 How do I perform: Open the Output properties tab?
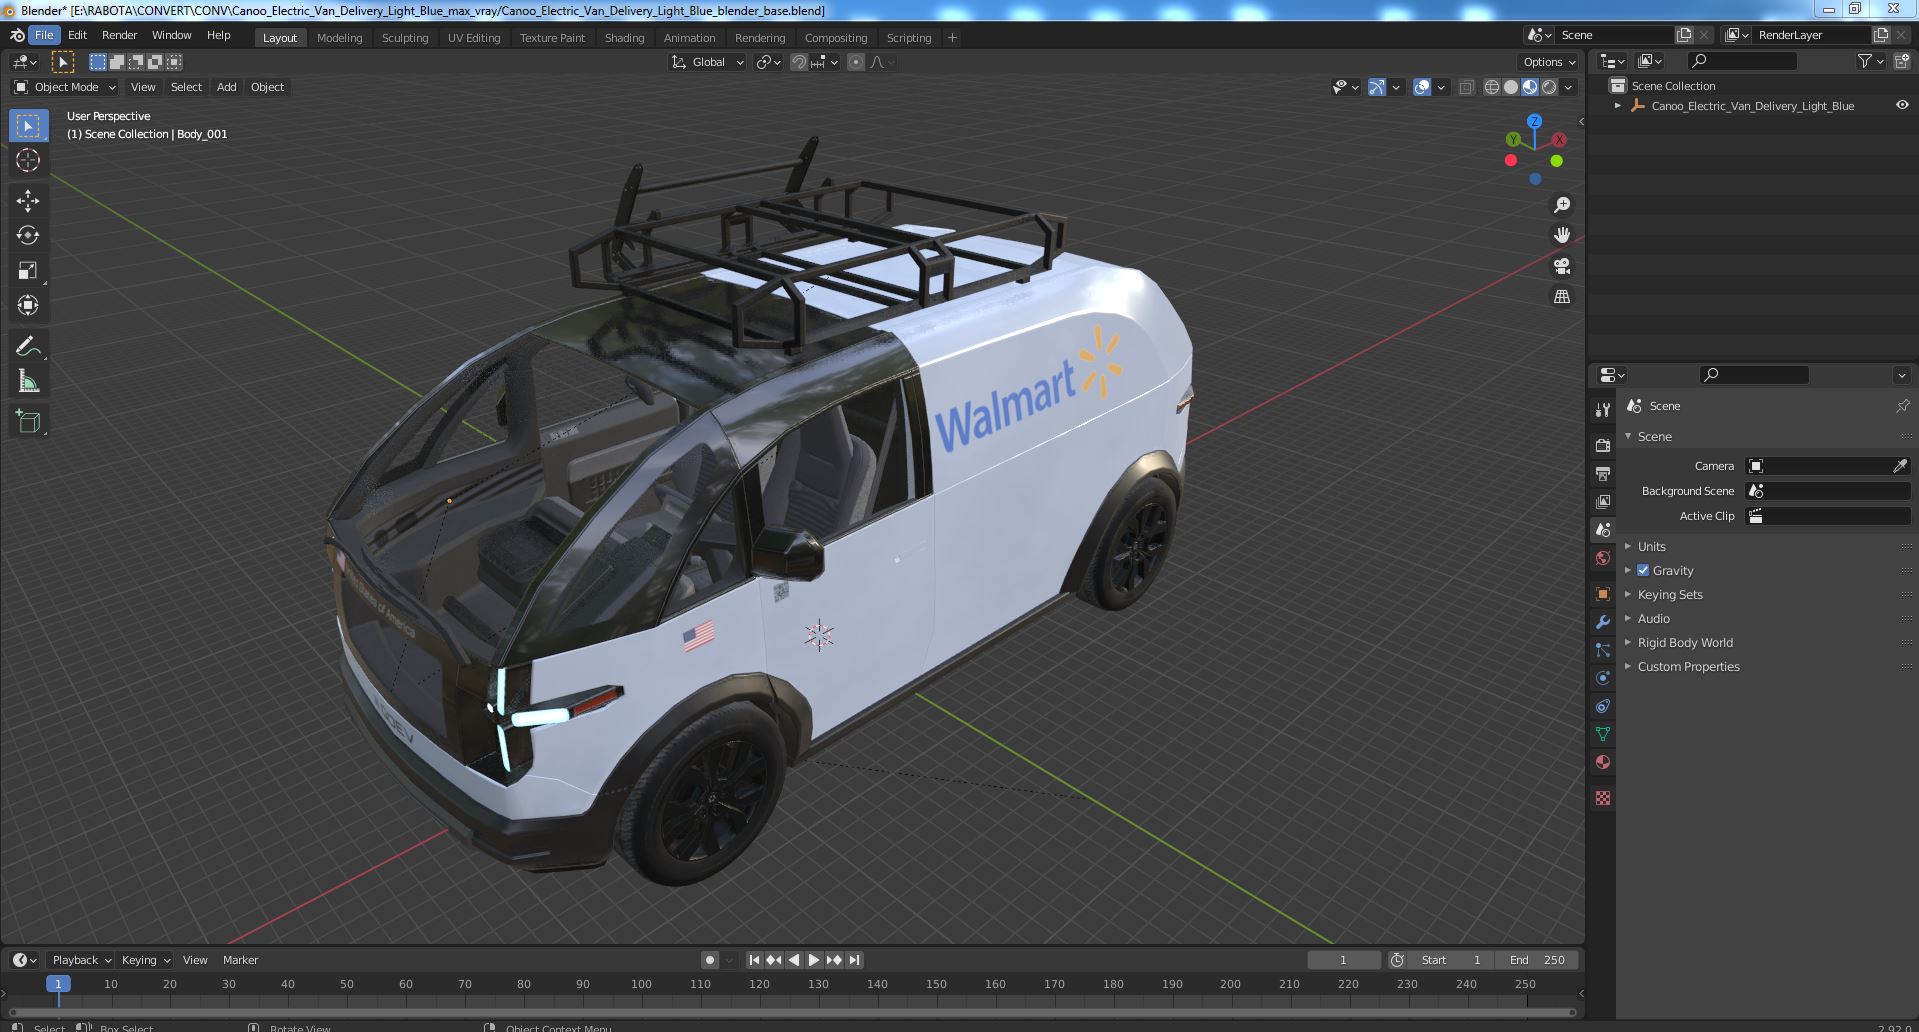(1603, 473)
